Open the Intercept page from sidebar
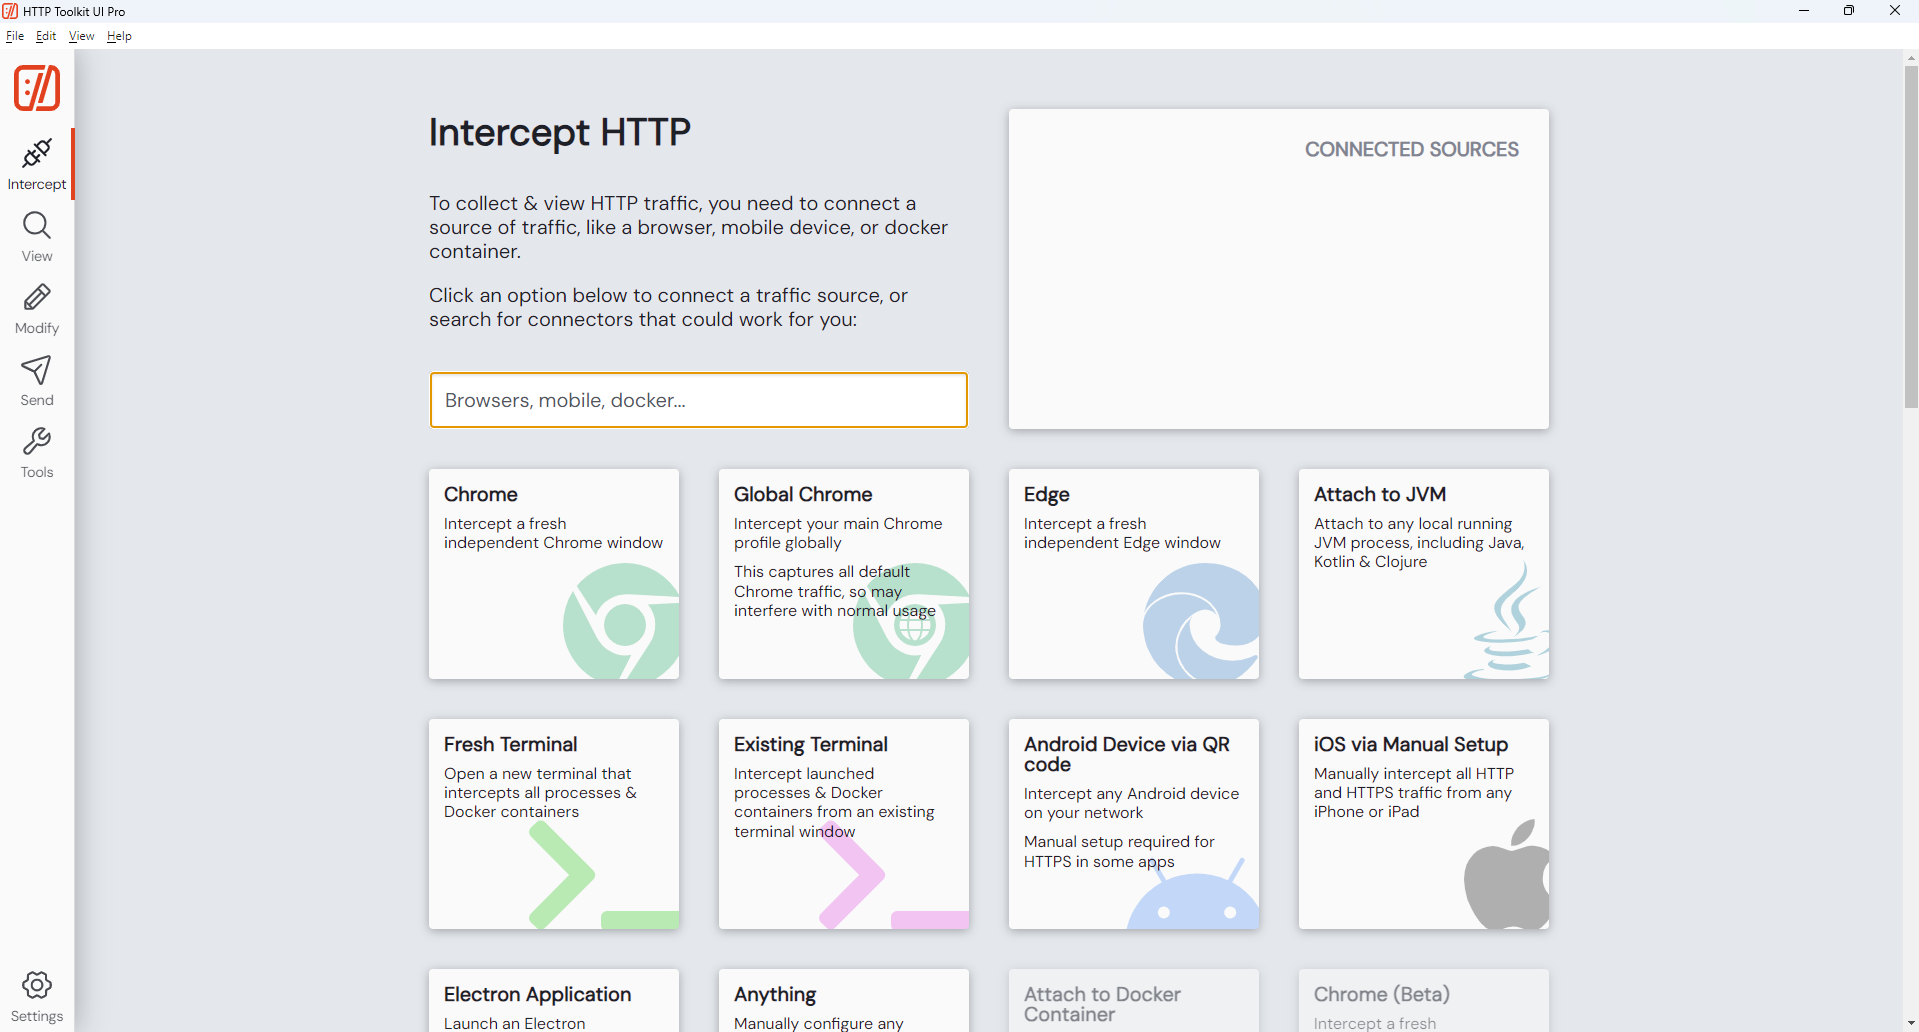 37,165
